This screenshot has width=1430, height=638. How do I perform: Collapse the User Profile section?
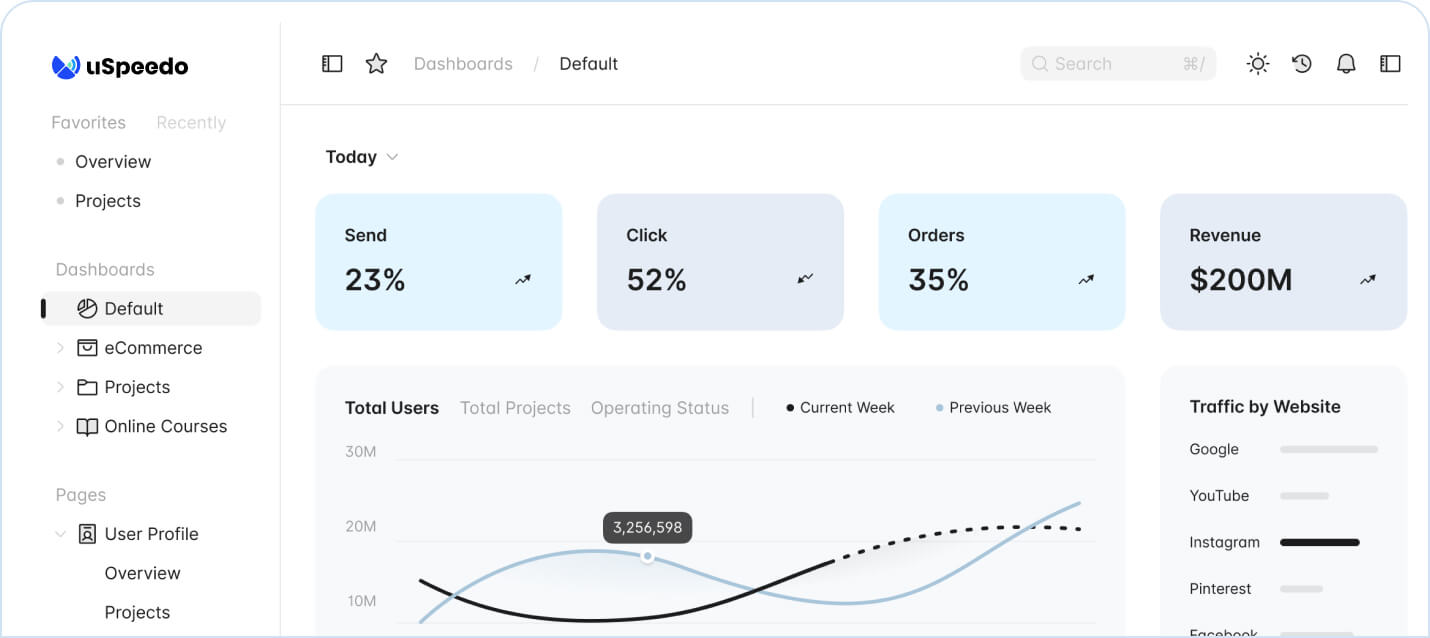tap(60, 534)
